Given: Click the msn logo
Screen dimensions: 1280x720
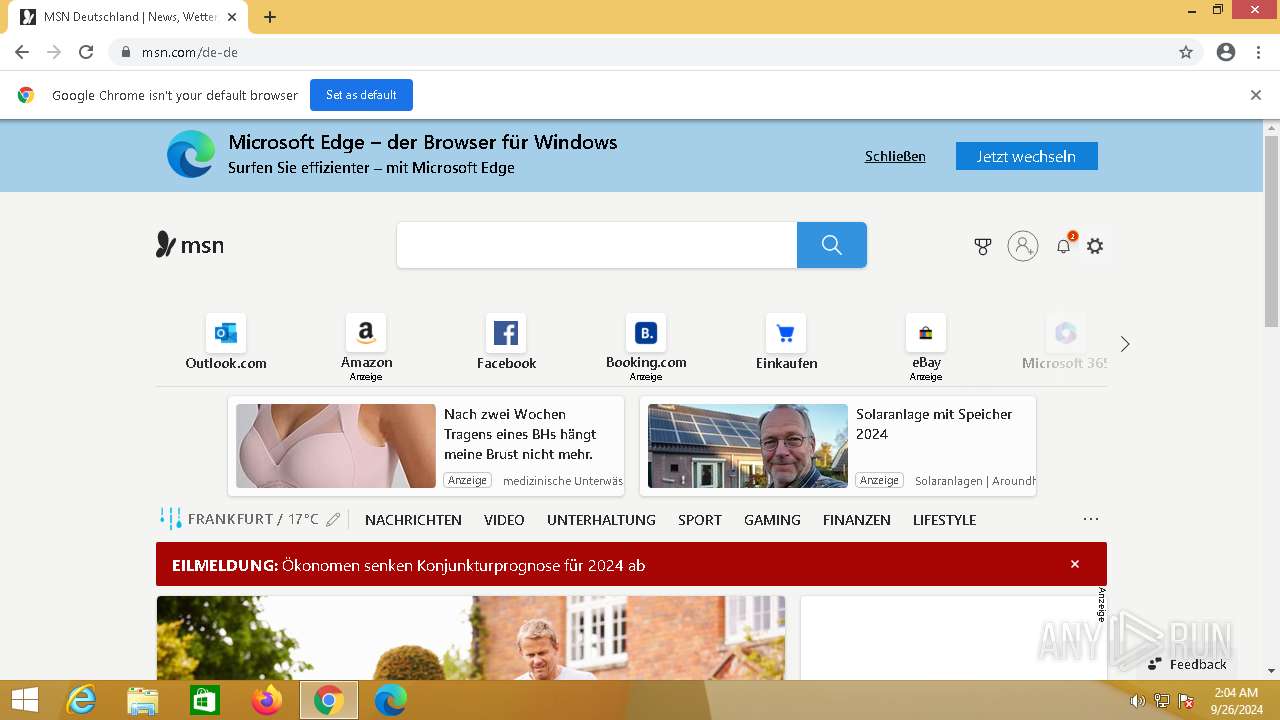Looking at the screenshot, I should click(190, 245).
